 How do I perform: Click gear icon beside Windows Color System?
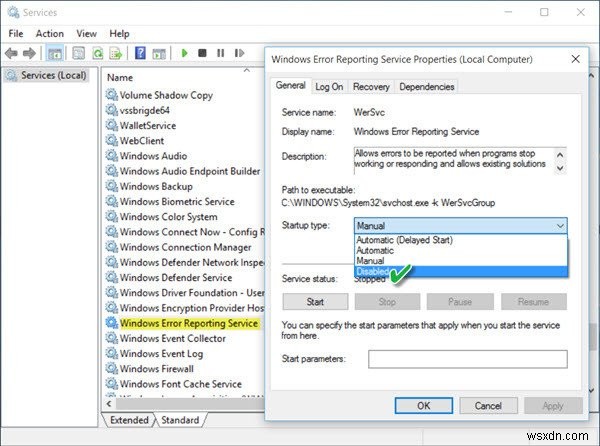111,216
